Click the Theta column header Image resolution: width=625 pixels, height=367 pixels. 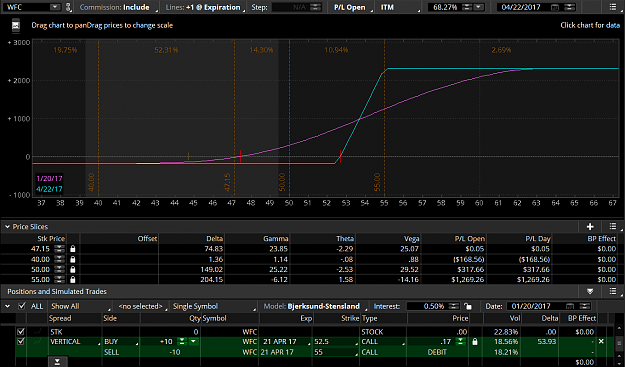coord(345,238)
